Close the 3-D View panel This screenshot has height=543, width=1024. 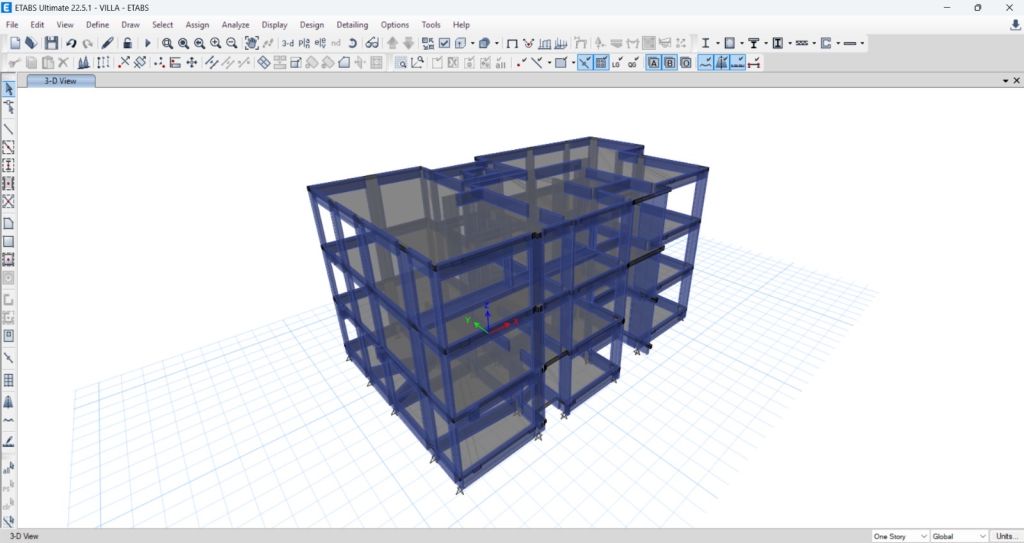(x=1015, y=81)
